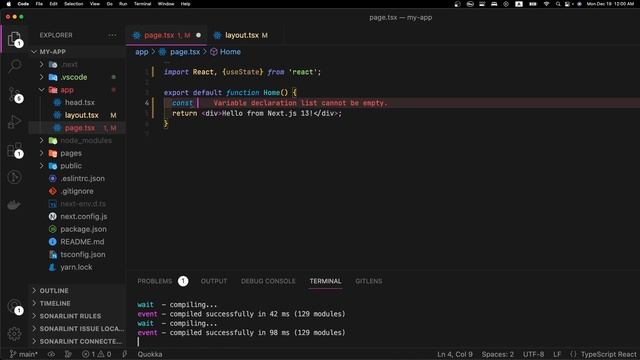Click the React icon of layout.tsx tab
Viewport: 640px width, 360px height.
click(x=217, y=36)
